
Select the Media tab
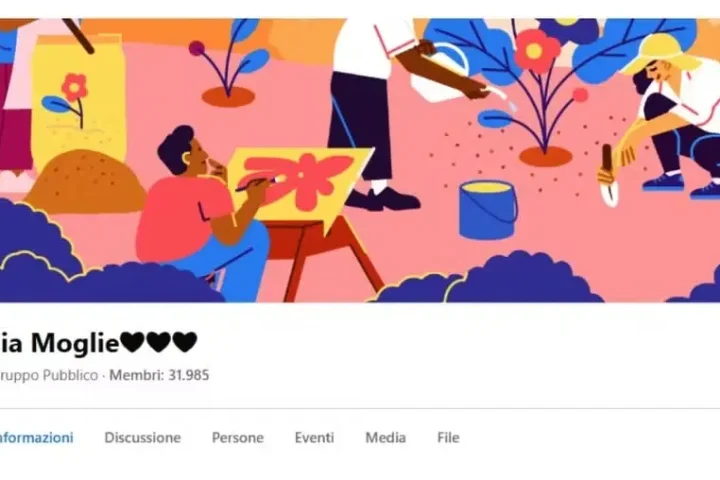click(385, 437)
